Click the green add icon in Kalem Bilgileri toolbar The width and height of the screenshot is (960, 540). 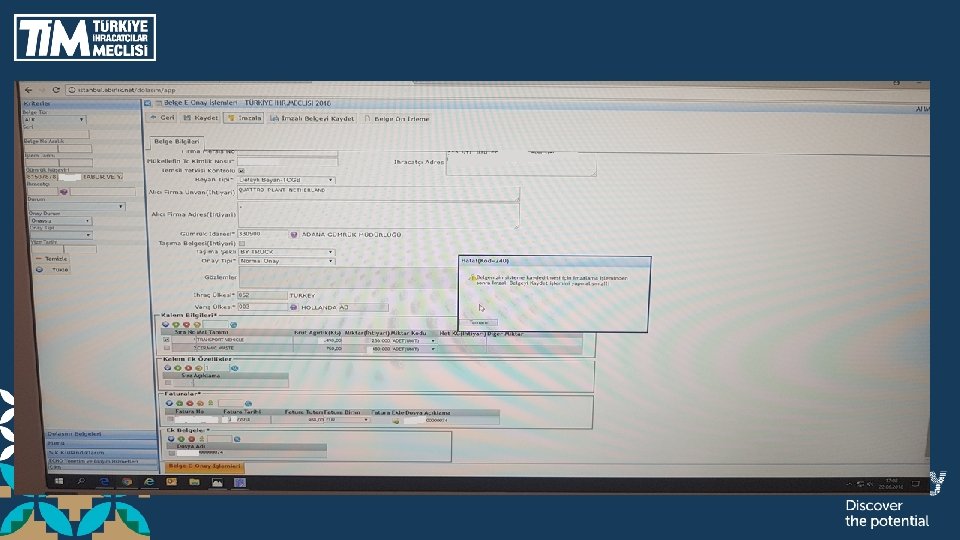coord(176,324)
